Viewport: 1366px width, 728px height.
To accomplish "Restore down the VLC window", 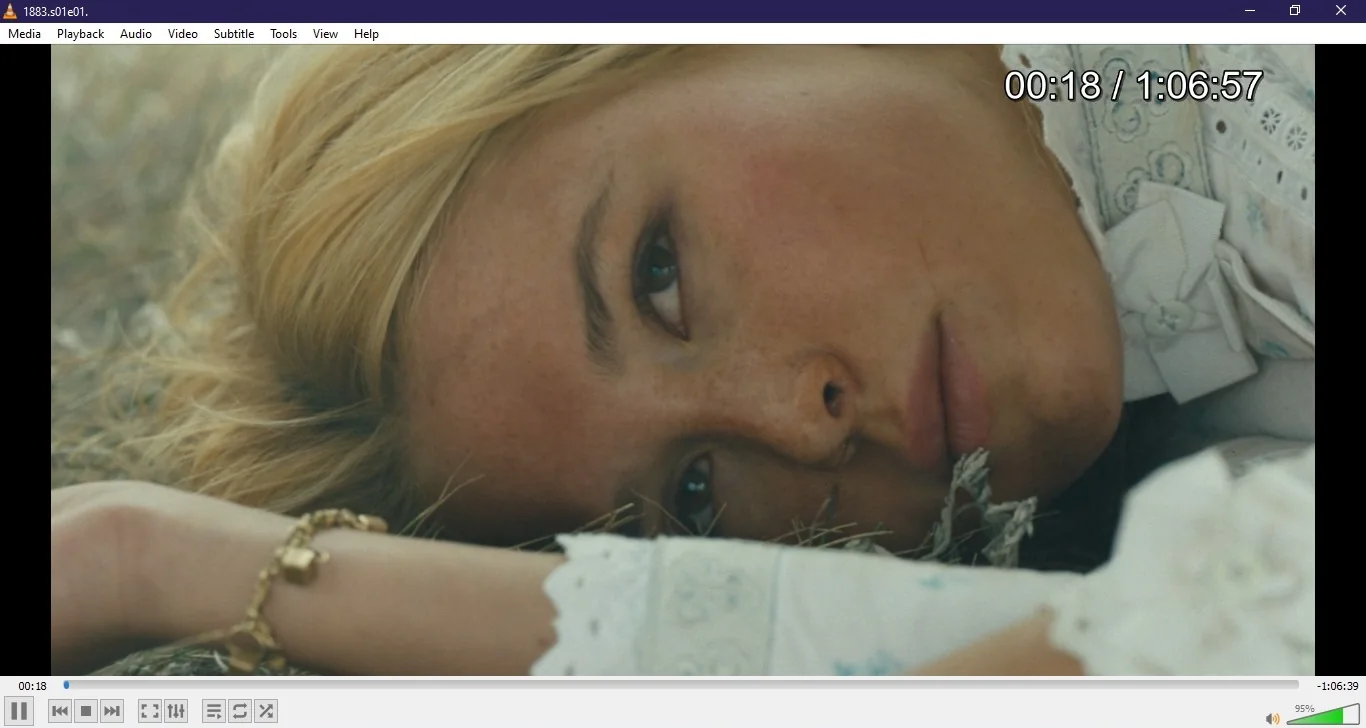I will click(x=1295, y=11).
